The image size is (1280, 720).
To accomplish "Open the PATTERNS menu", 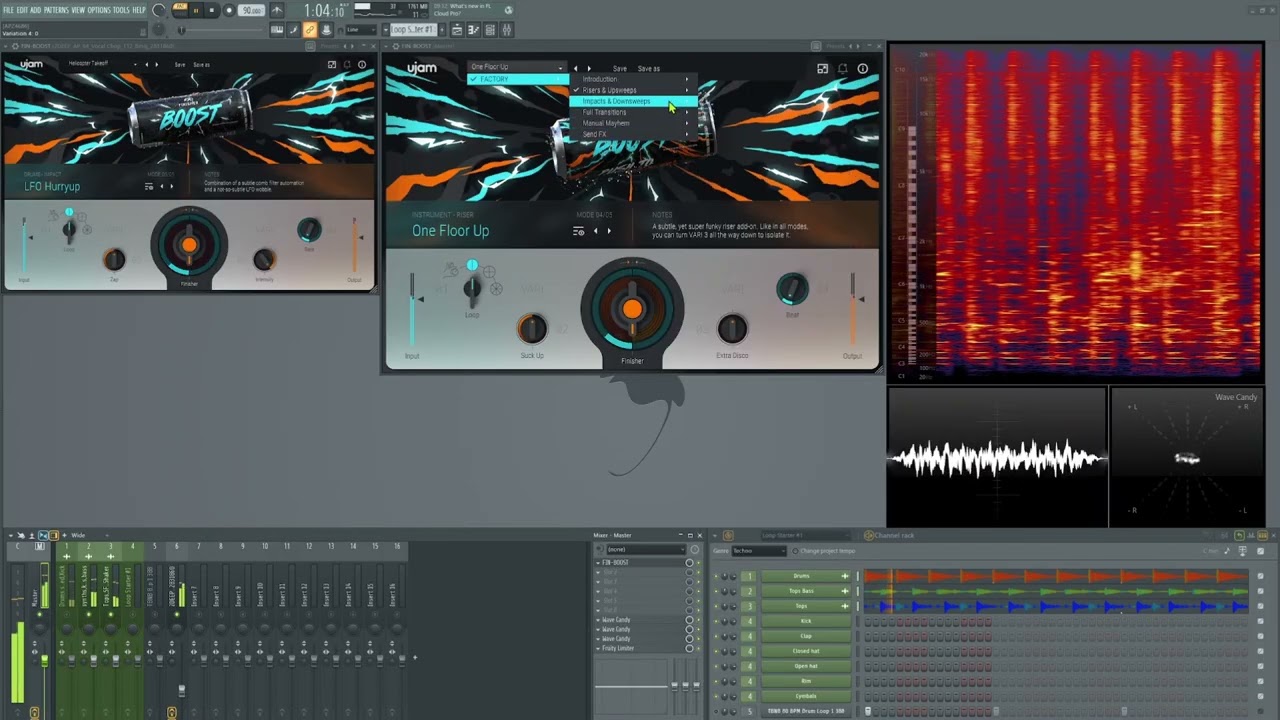I will click(x=56, y=10).
